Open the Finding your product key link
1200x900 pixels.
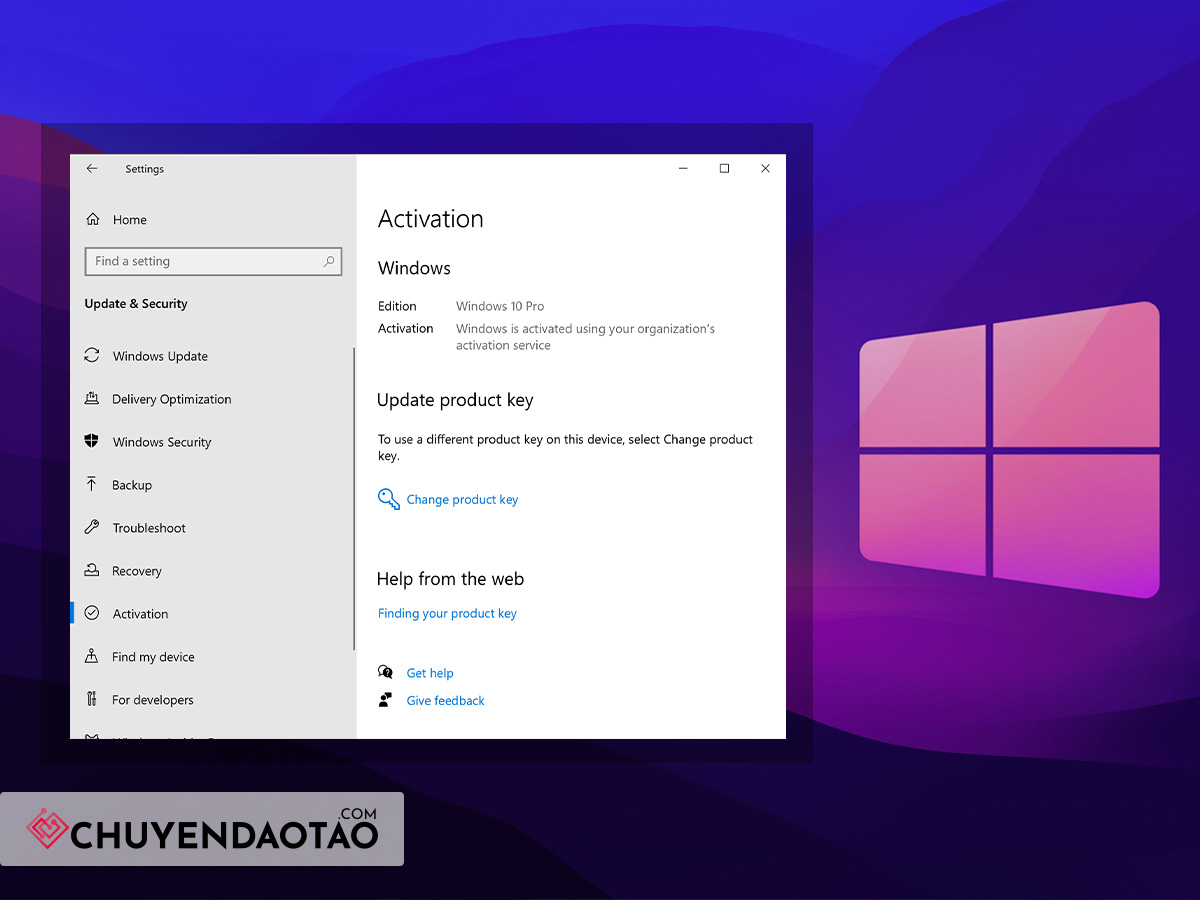pos(447,614)
